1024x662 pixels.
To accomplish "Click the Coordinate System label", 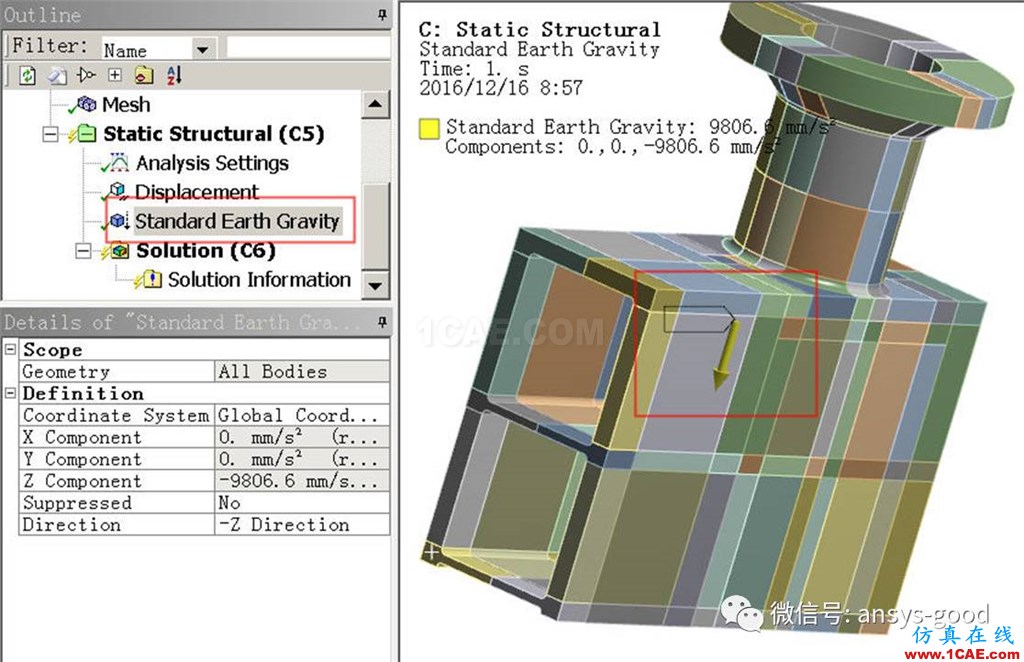I will [x=116, y=415].
